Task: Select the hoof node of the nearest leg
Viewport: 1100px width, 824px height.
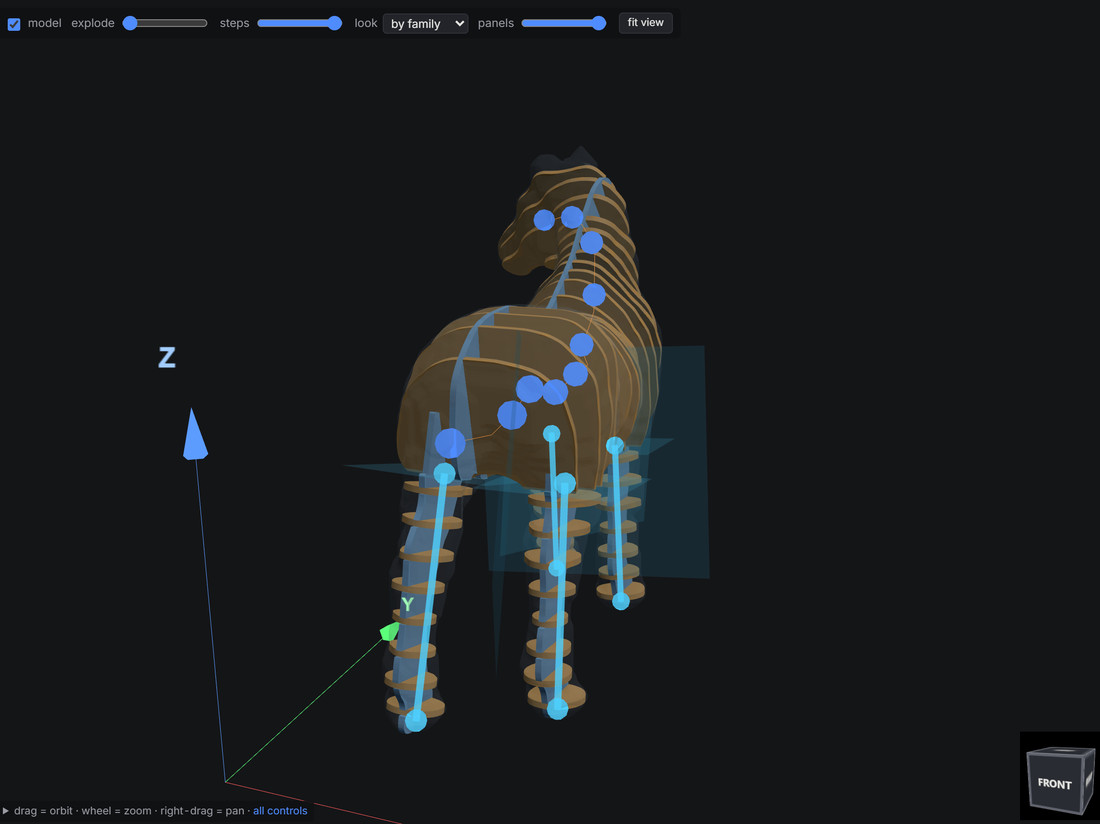Action: tap(415, 720)
